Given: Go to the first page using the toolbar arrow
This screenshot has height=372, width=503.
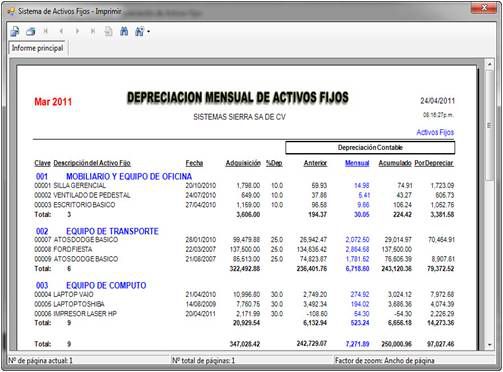Looking at the screenshot, I should 46,31.
